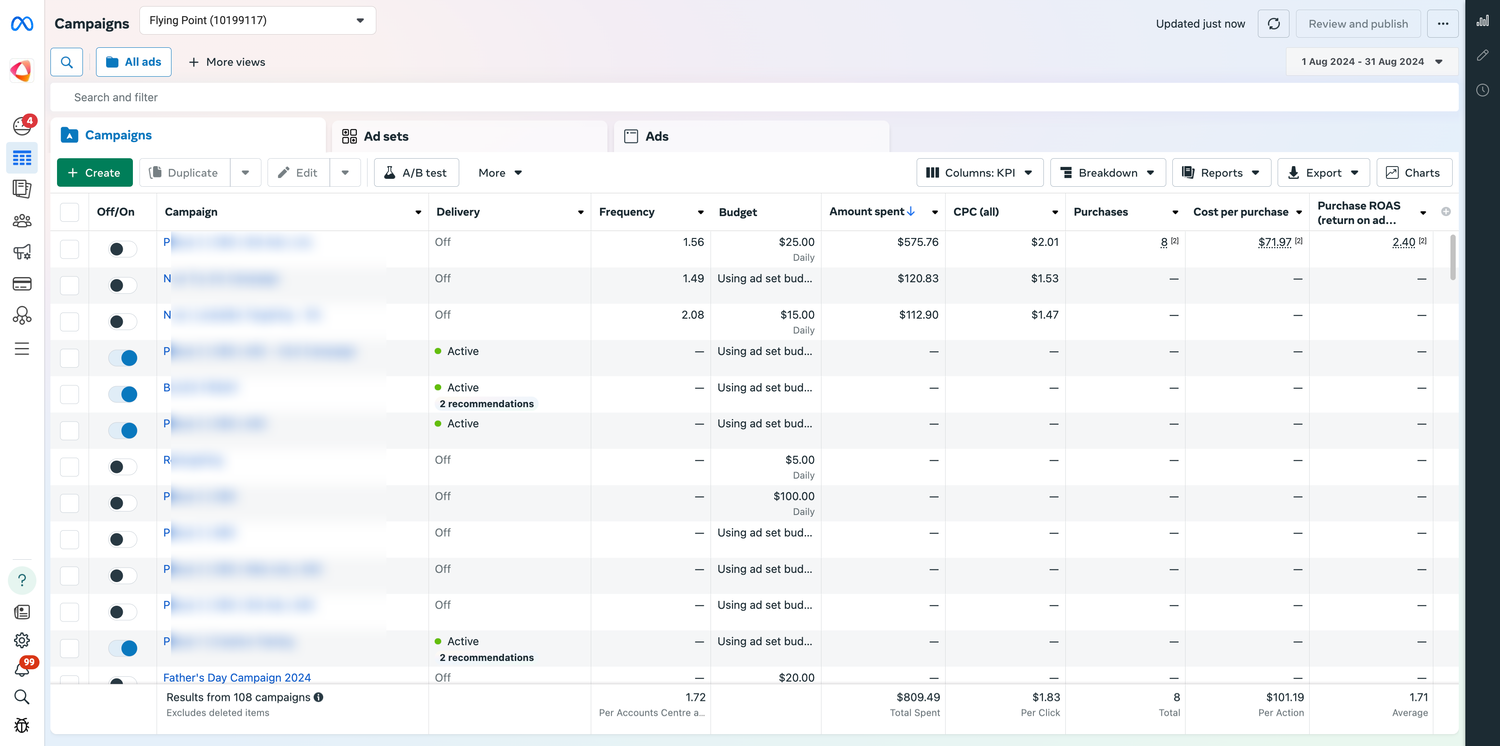
Task: Open the All tools hamburger menu
Action: click(22, 349)
